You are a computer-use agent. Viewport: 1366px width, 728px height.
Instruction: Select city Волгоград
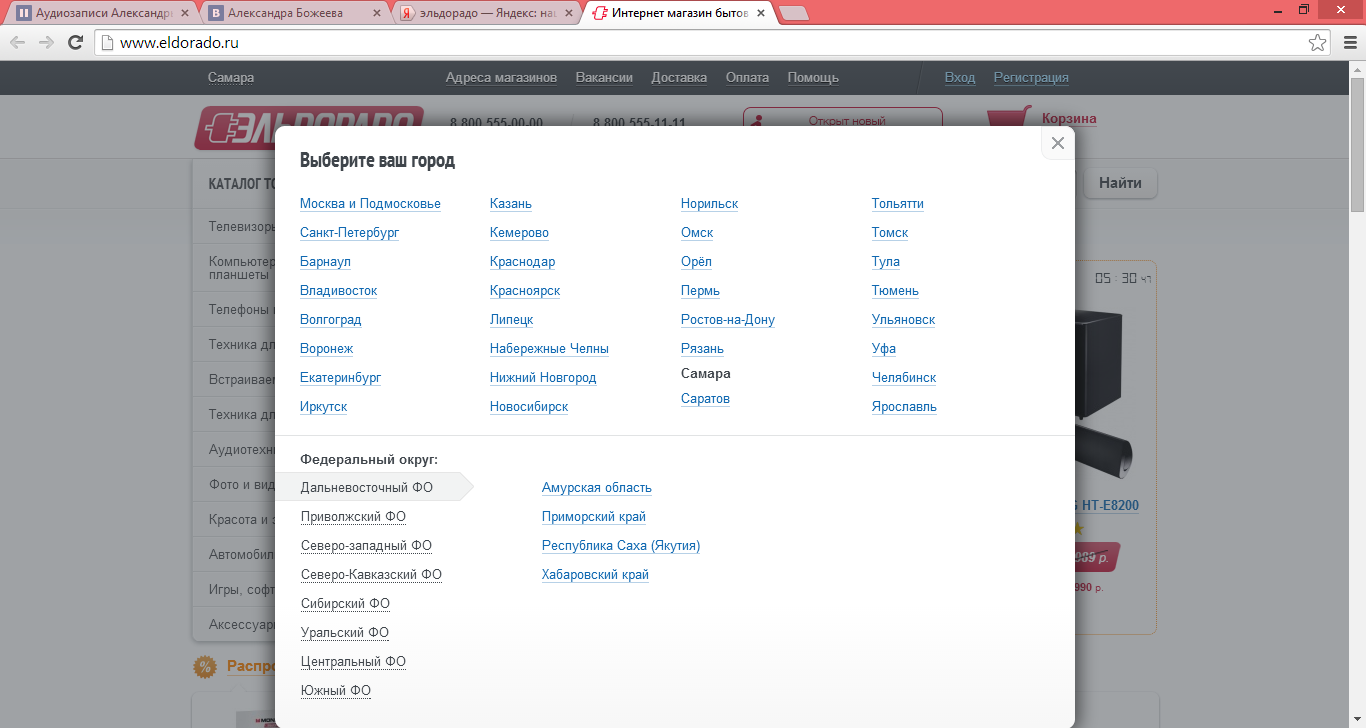click(x=330, y=320)
